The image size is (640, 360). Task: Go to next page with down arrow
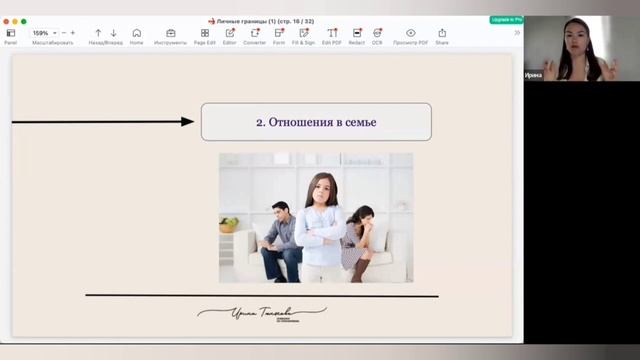tap(113, 33)
